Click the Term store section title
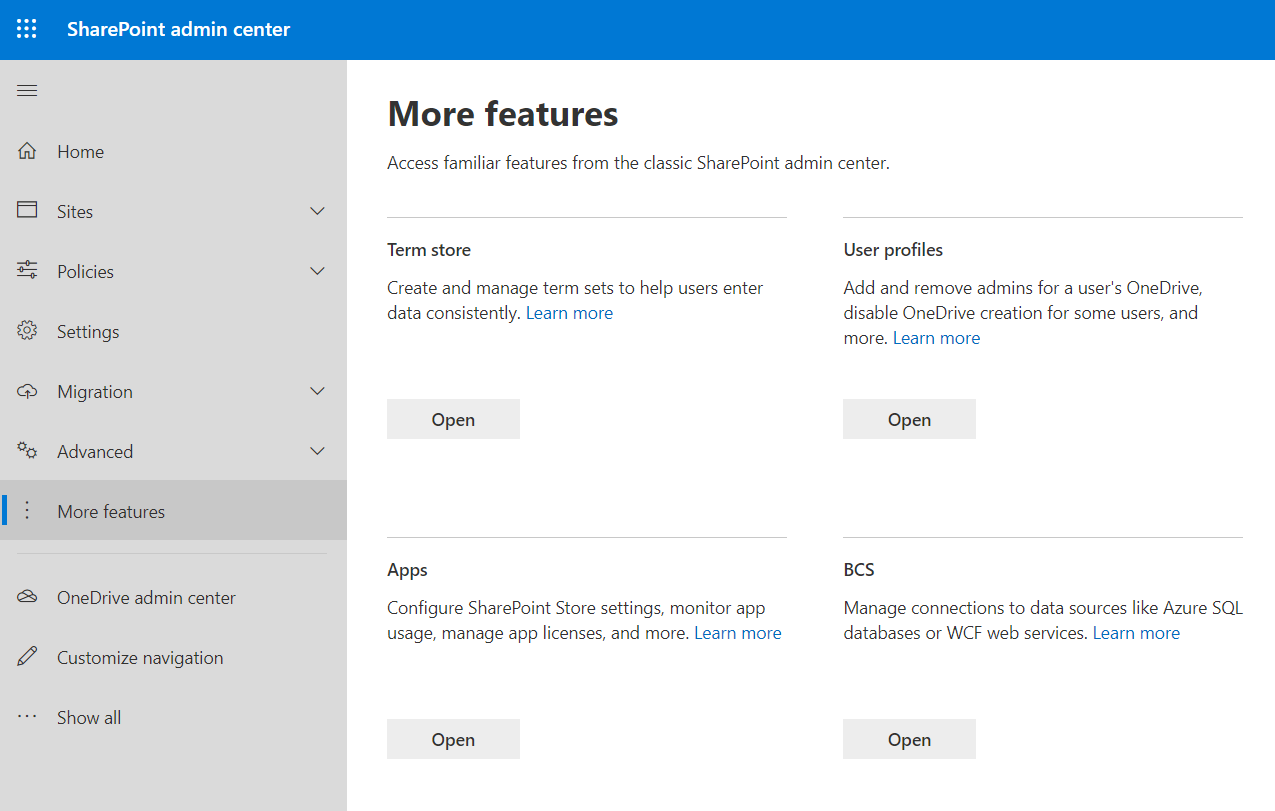 click(429, 250)
